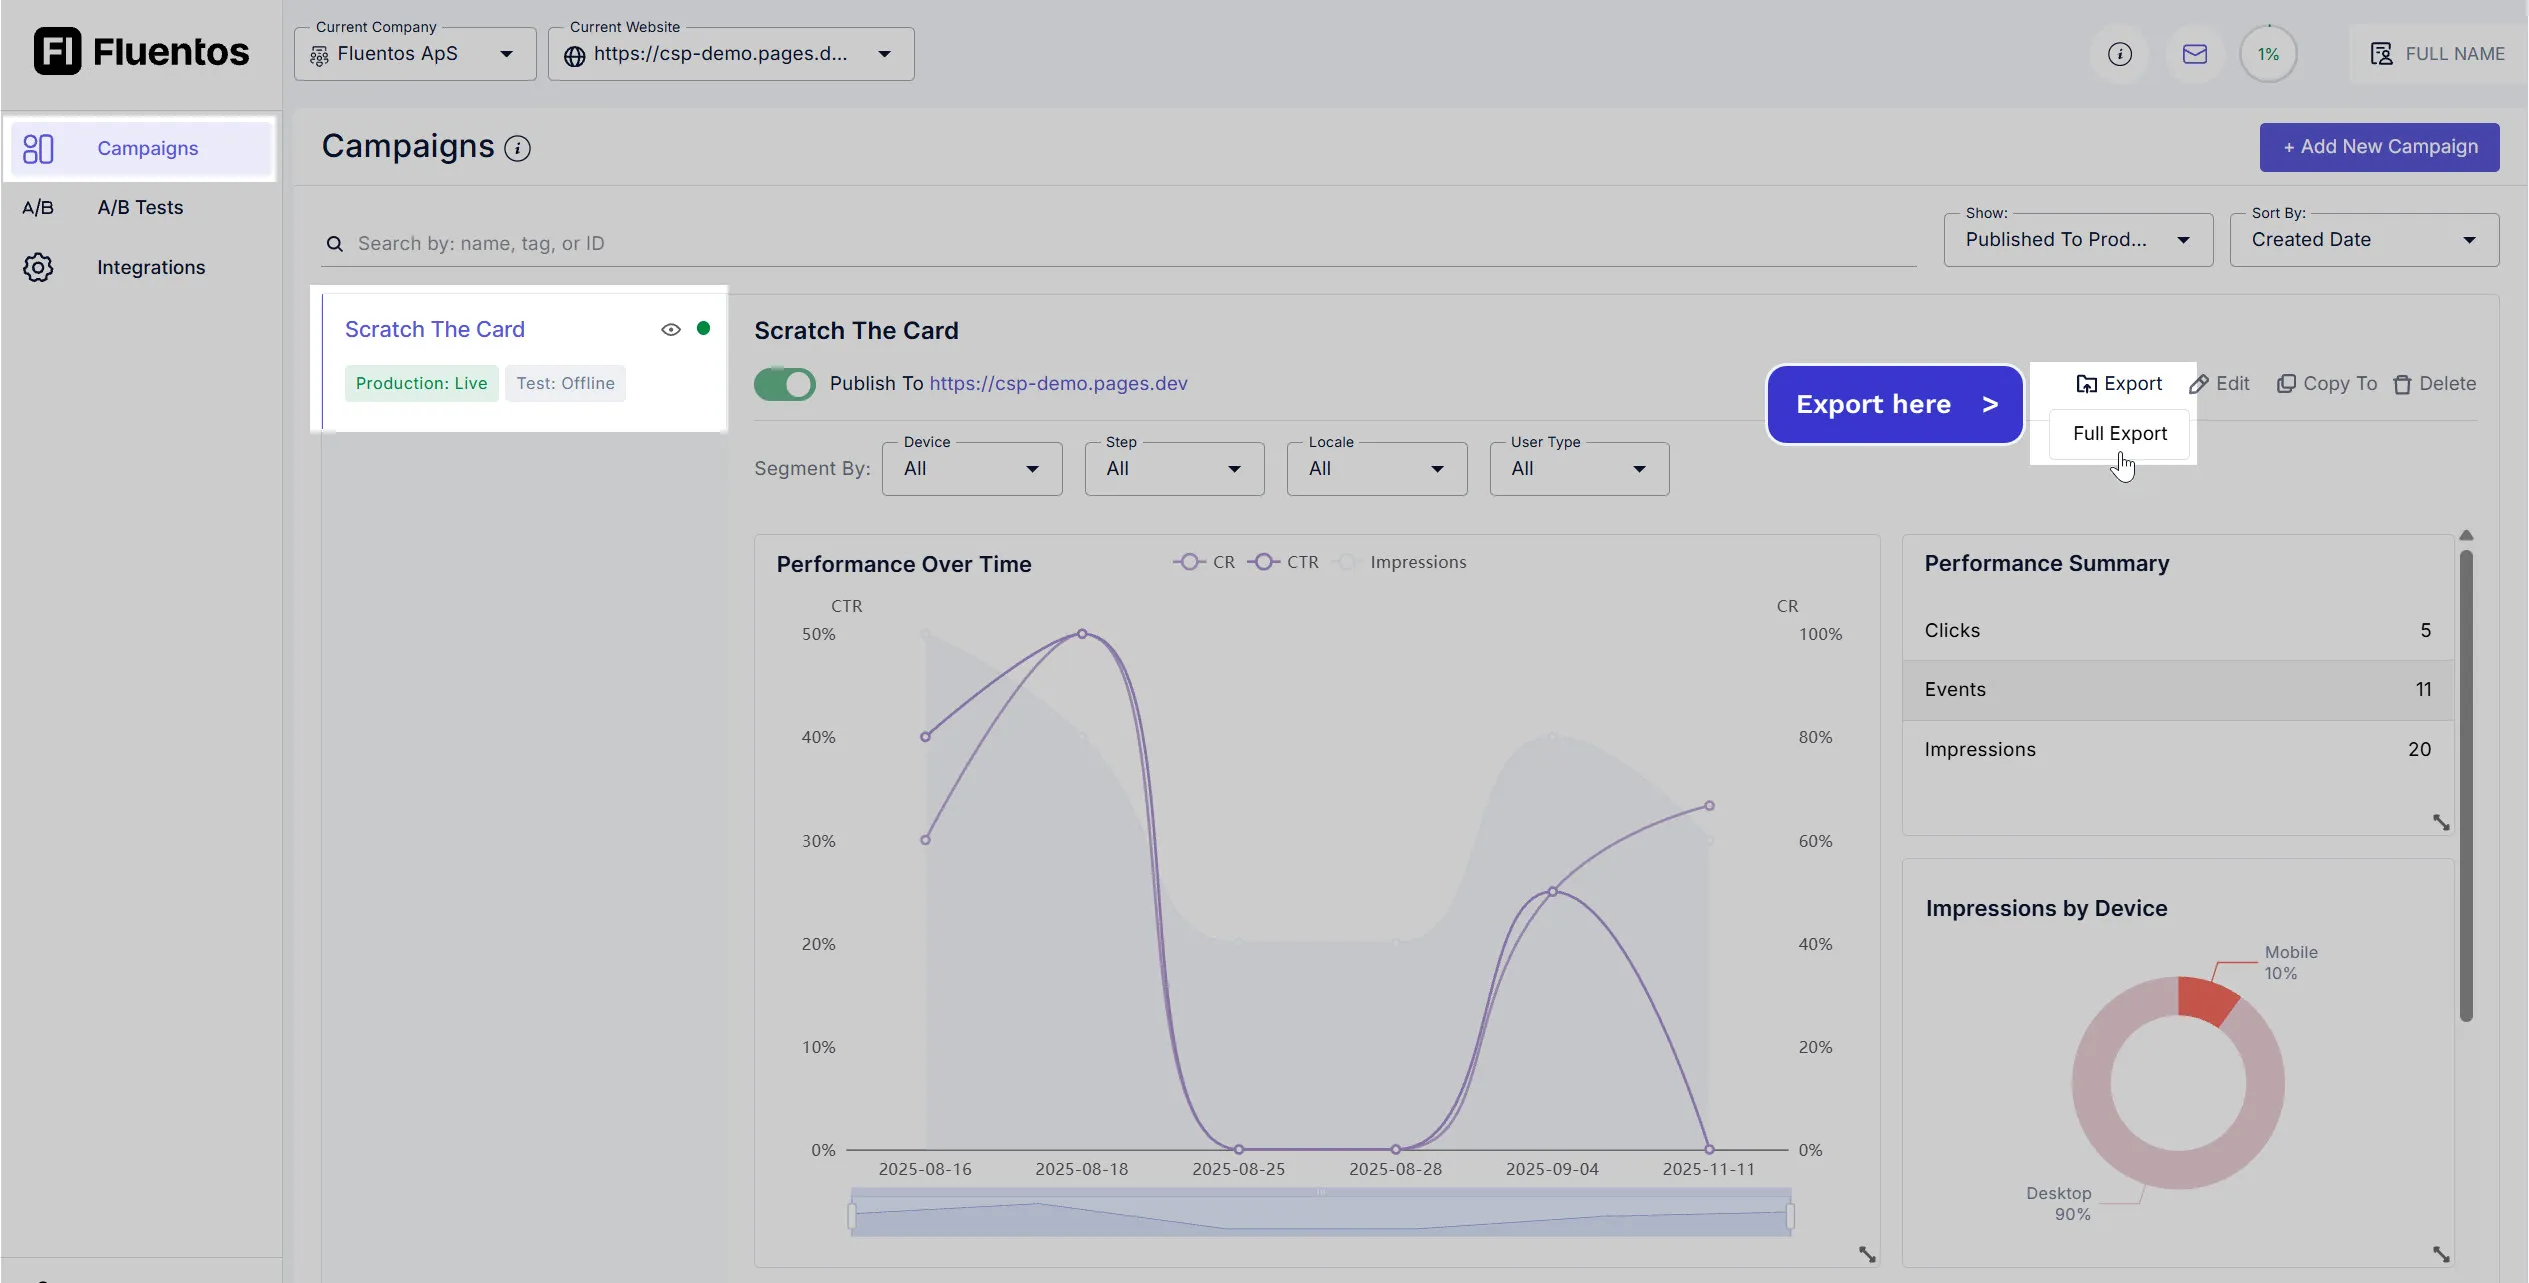Click the Add New Campaign button
2529x1283 pixels.
[2379, 147]
